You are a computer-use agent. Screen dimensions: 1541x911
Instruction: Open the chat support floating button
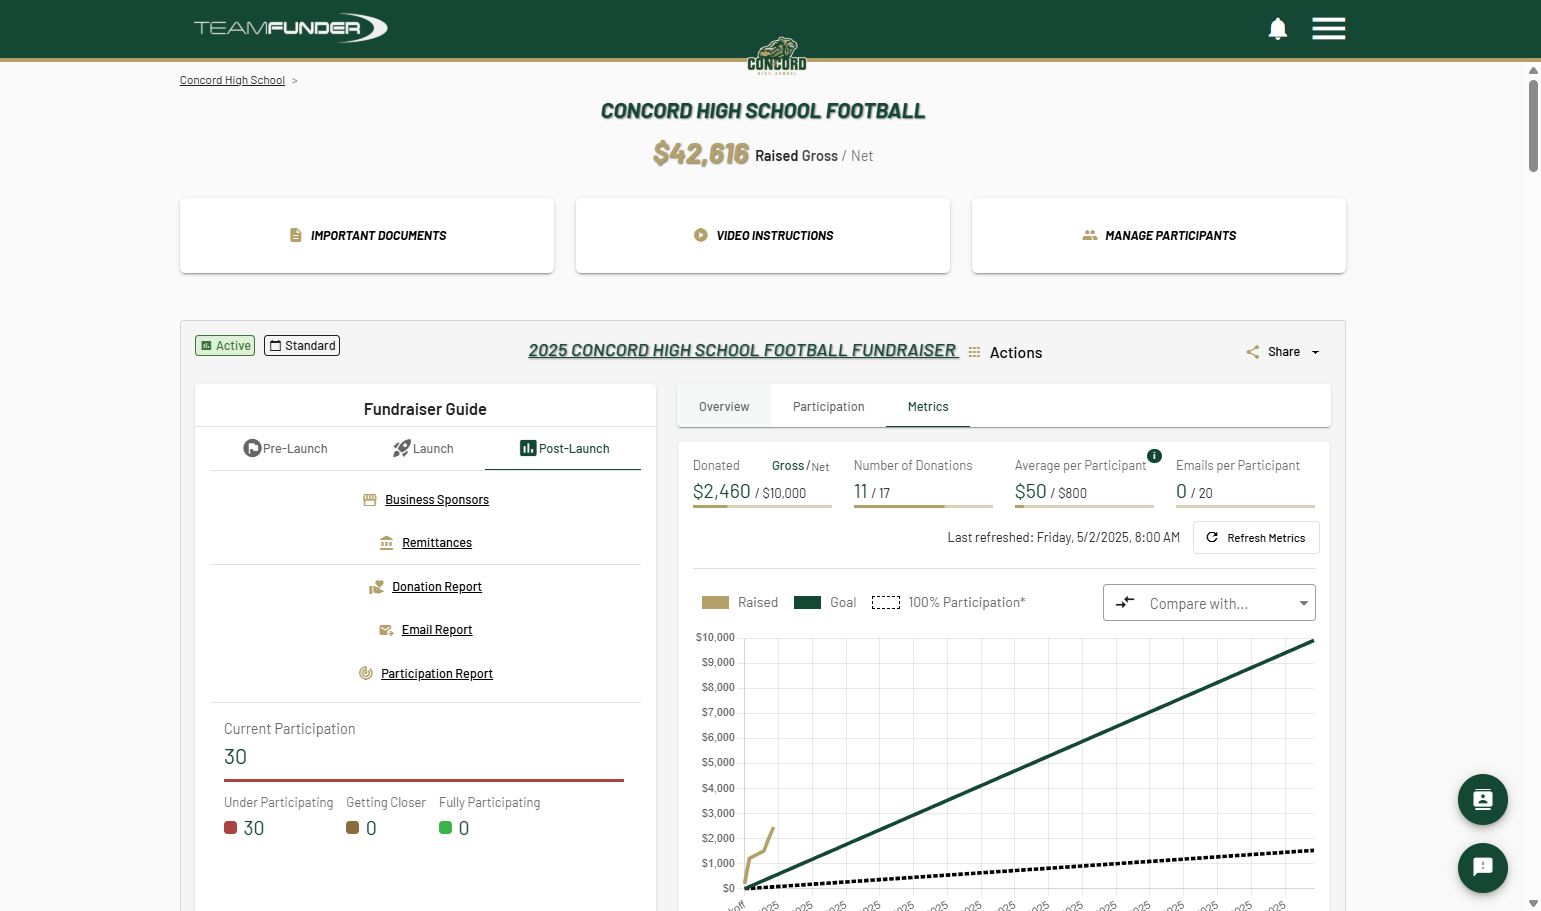1482,867
